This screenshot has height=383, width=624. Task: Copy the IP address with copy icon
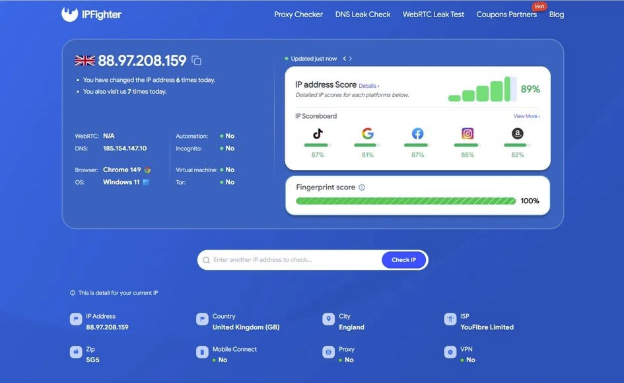(196, 61)
